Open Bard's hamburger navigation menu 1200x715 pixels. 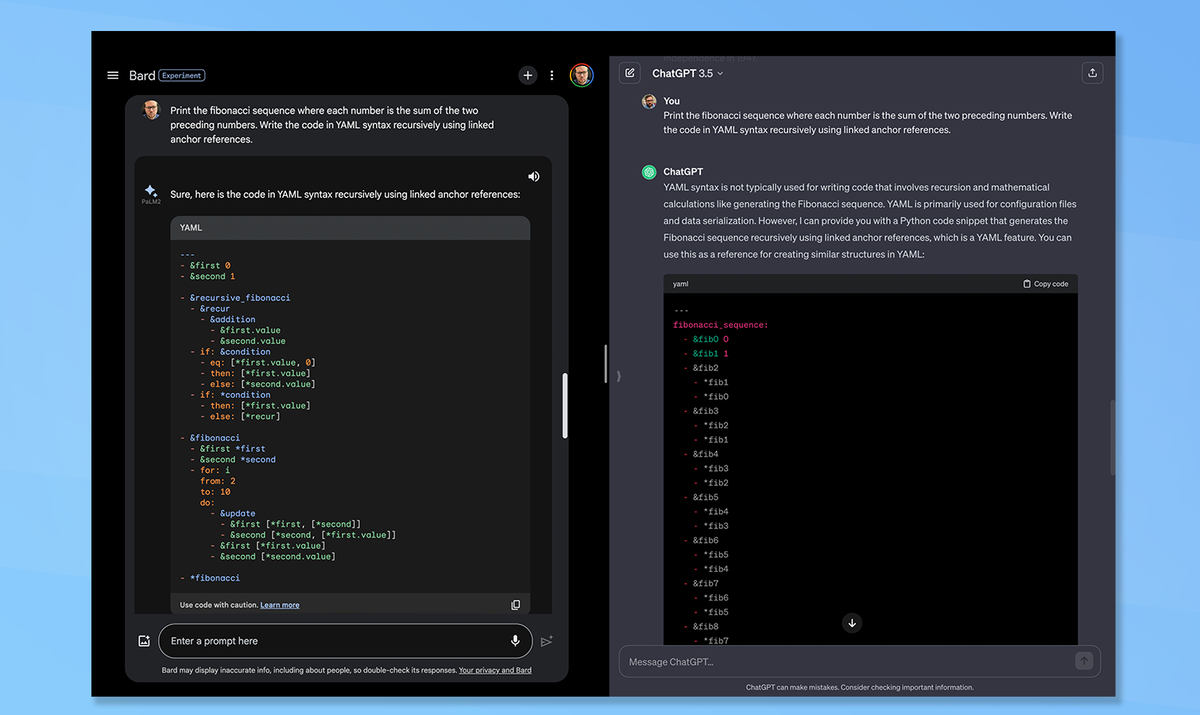(111, 75)
